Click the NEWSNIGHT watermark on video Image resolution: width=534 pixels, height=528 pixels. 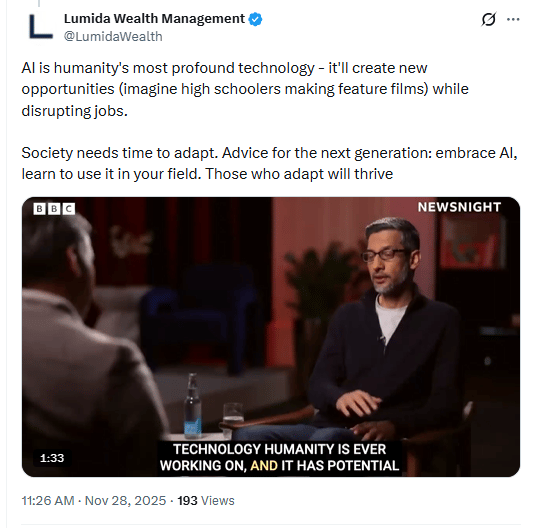tap(459, 207)
